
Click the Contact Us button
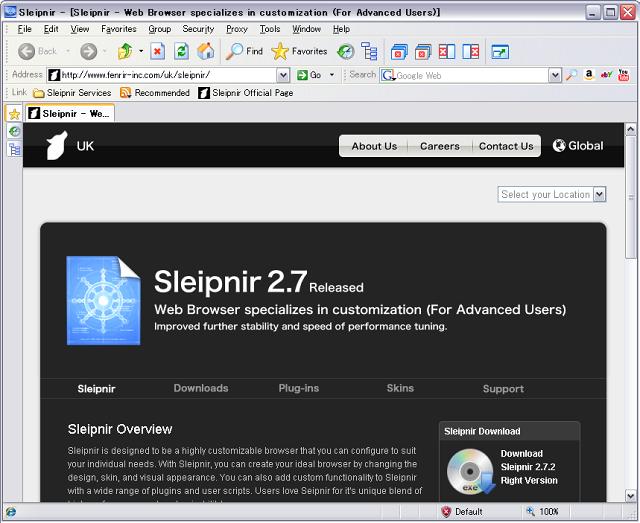[506, 146]
